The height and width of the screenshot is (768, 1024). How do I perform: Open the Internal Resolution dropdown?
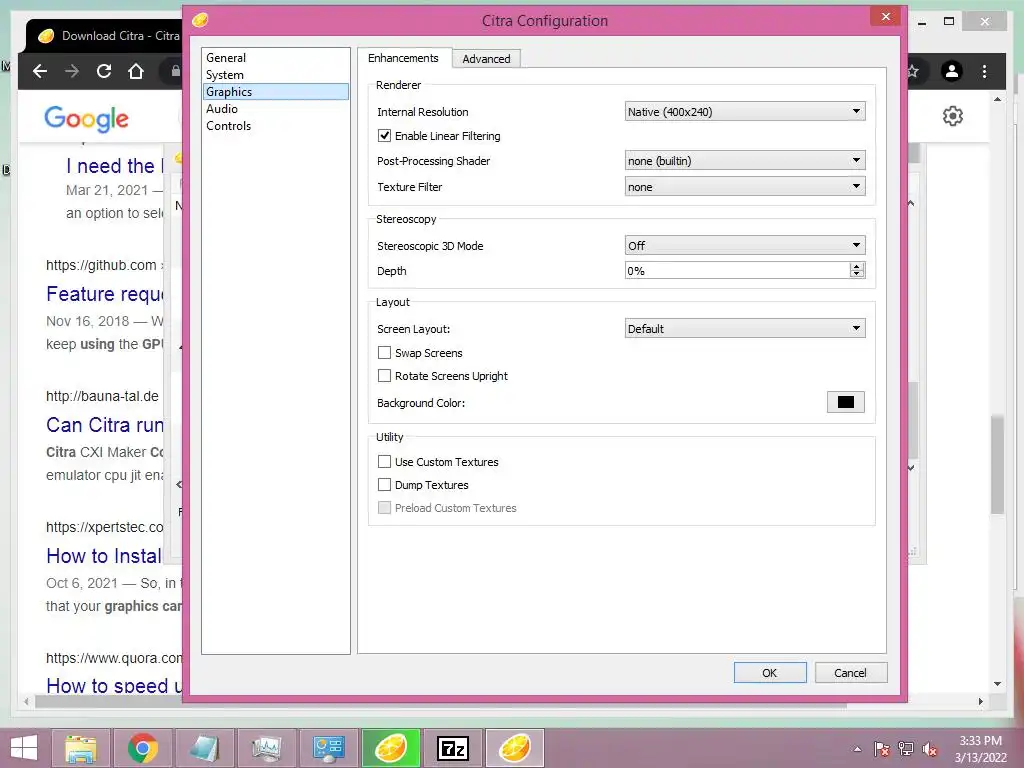(744, 112)
